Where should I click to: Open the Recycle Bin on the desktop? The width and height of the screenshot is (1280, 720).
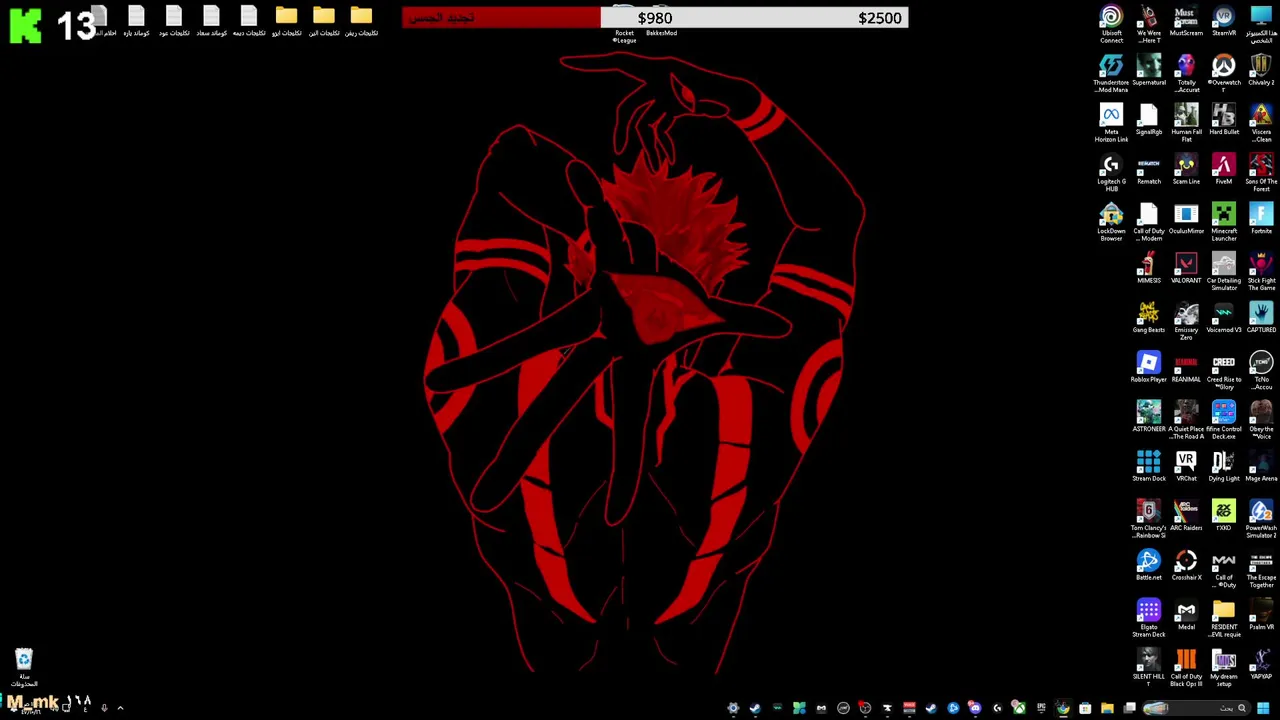point(24,668)
